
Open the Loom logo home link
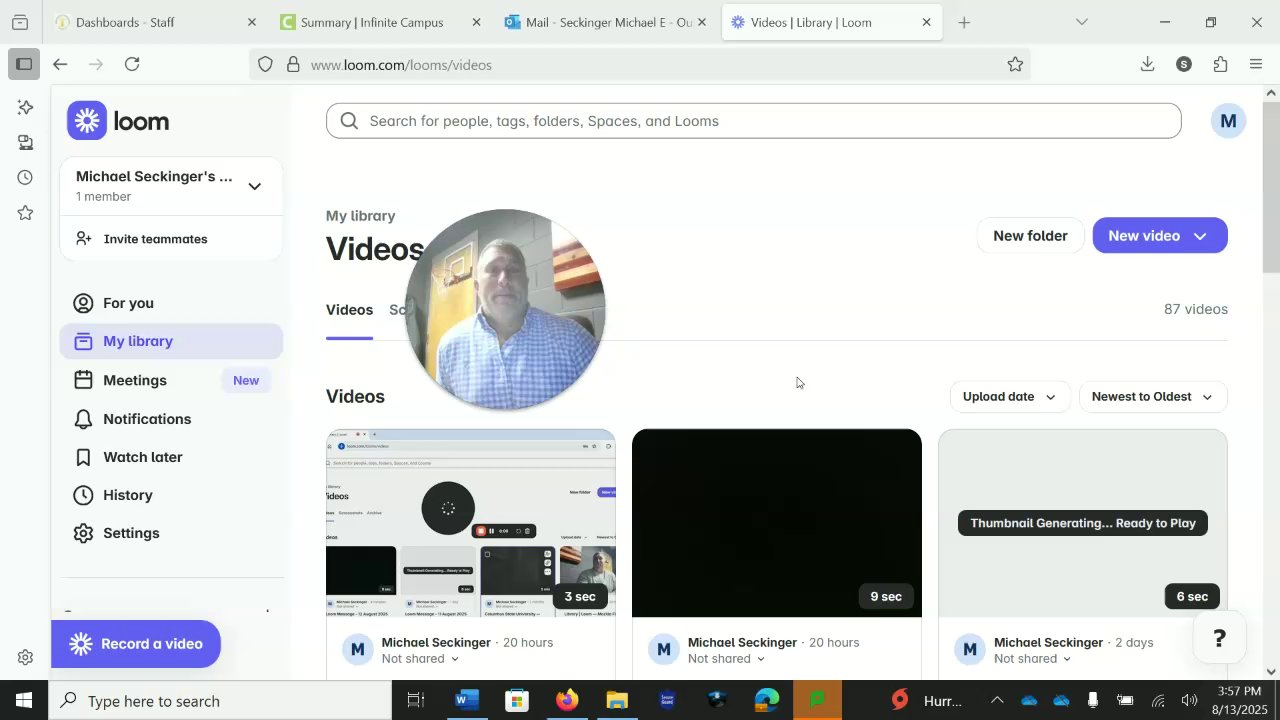(118, 121)
